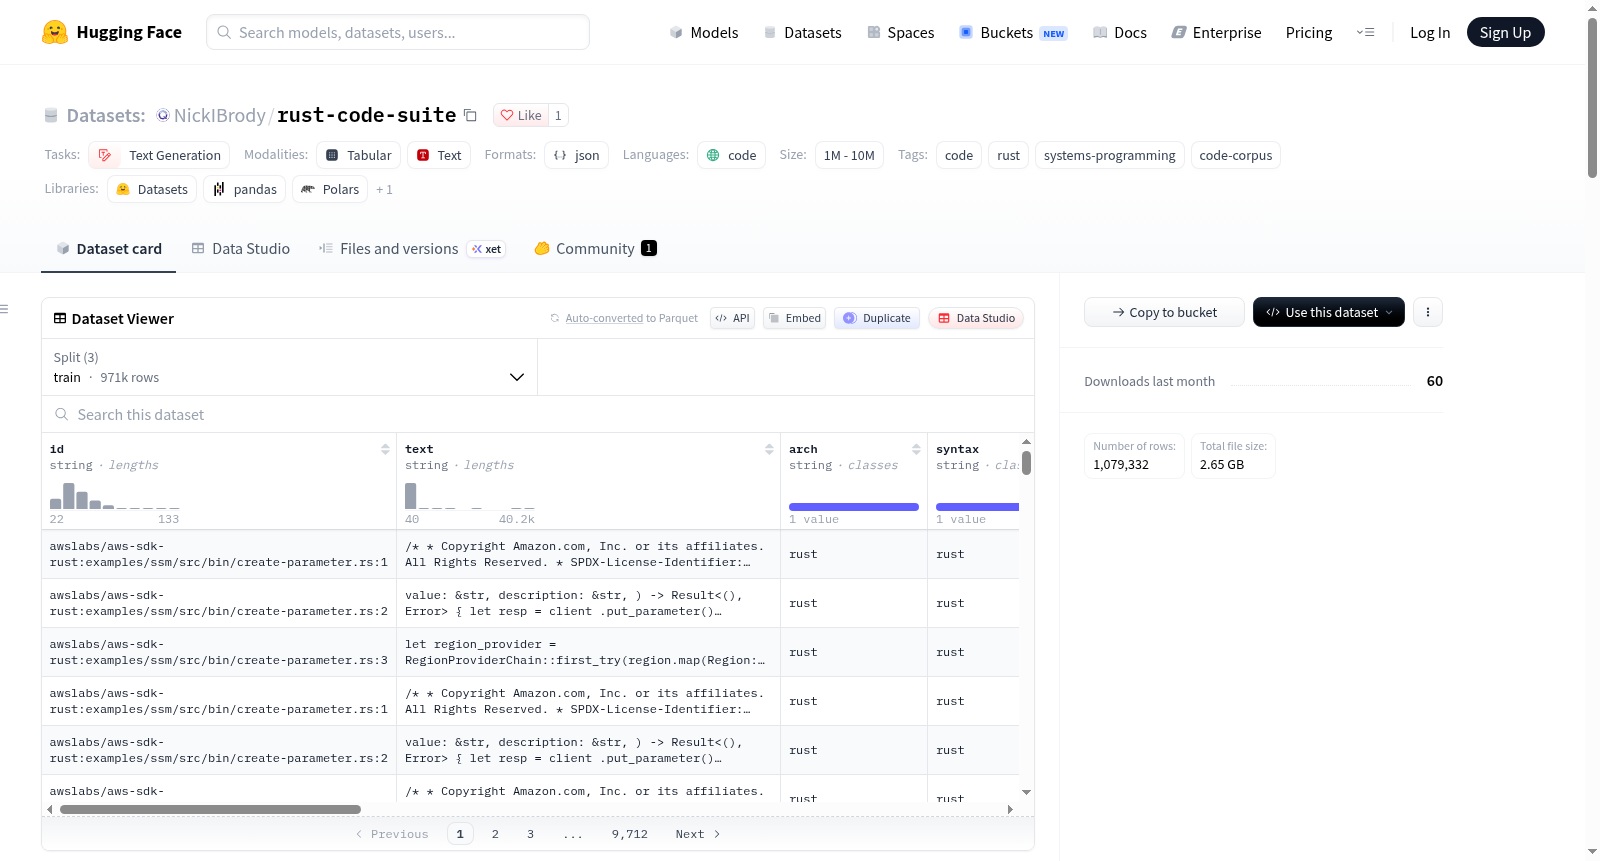Image resolution: width=1600 pixels, height=861 pixels.
Task: Click the Log In link
Action: coord(1430,32)
